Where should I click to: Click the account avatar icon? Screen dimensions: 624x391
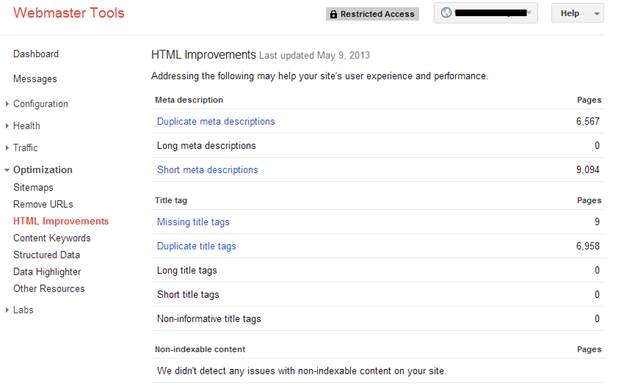point(446,13)
